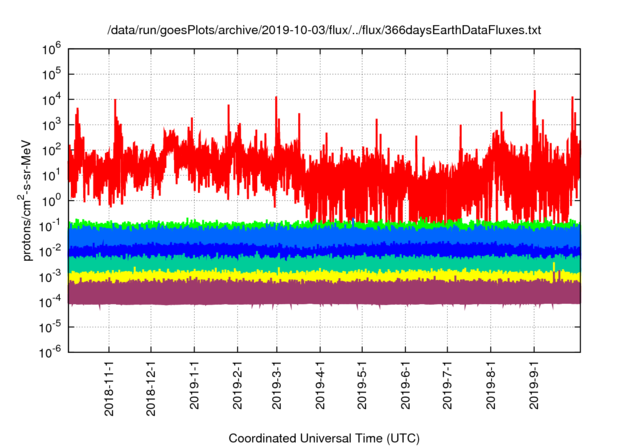The width and height of the screenshot is (640, 448).
Task: Click the 2018-11-1 date tick label
Action: click(x=109, y=387)
